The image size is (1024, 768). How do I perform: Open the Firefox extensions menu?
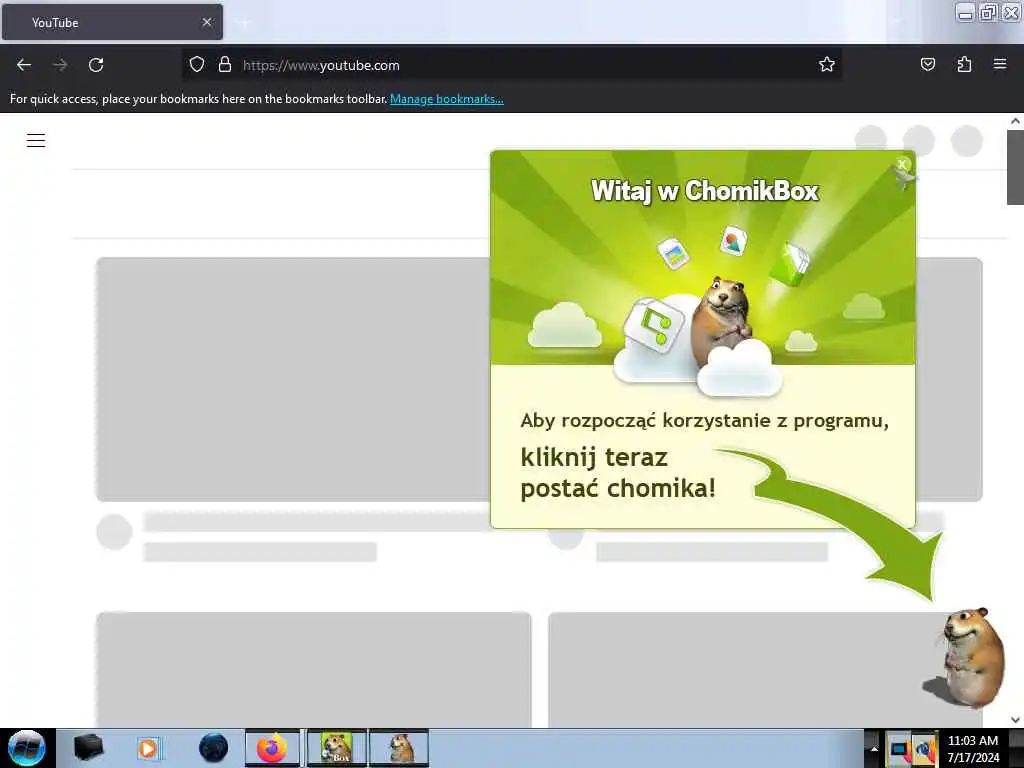(964, 64)
